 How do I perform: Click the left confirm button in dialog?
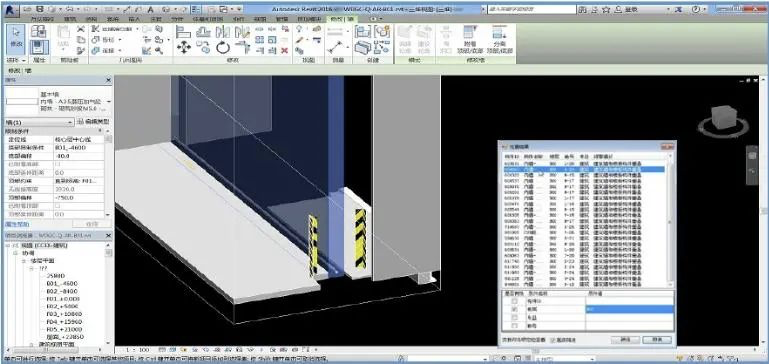[625, 340]
